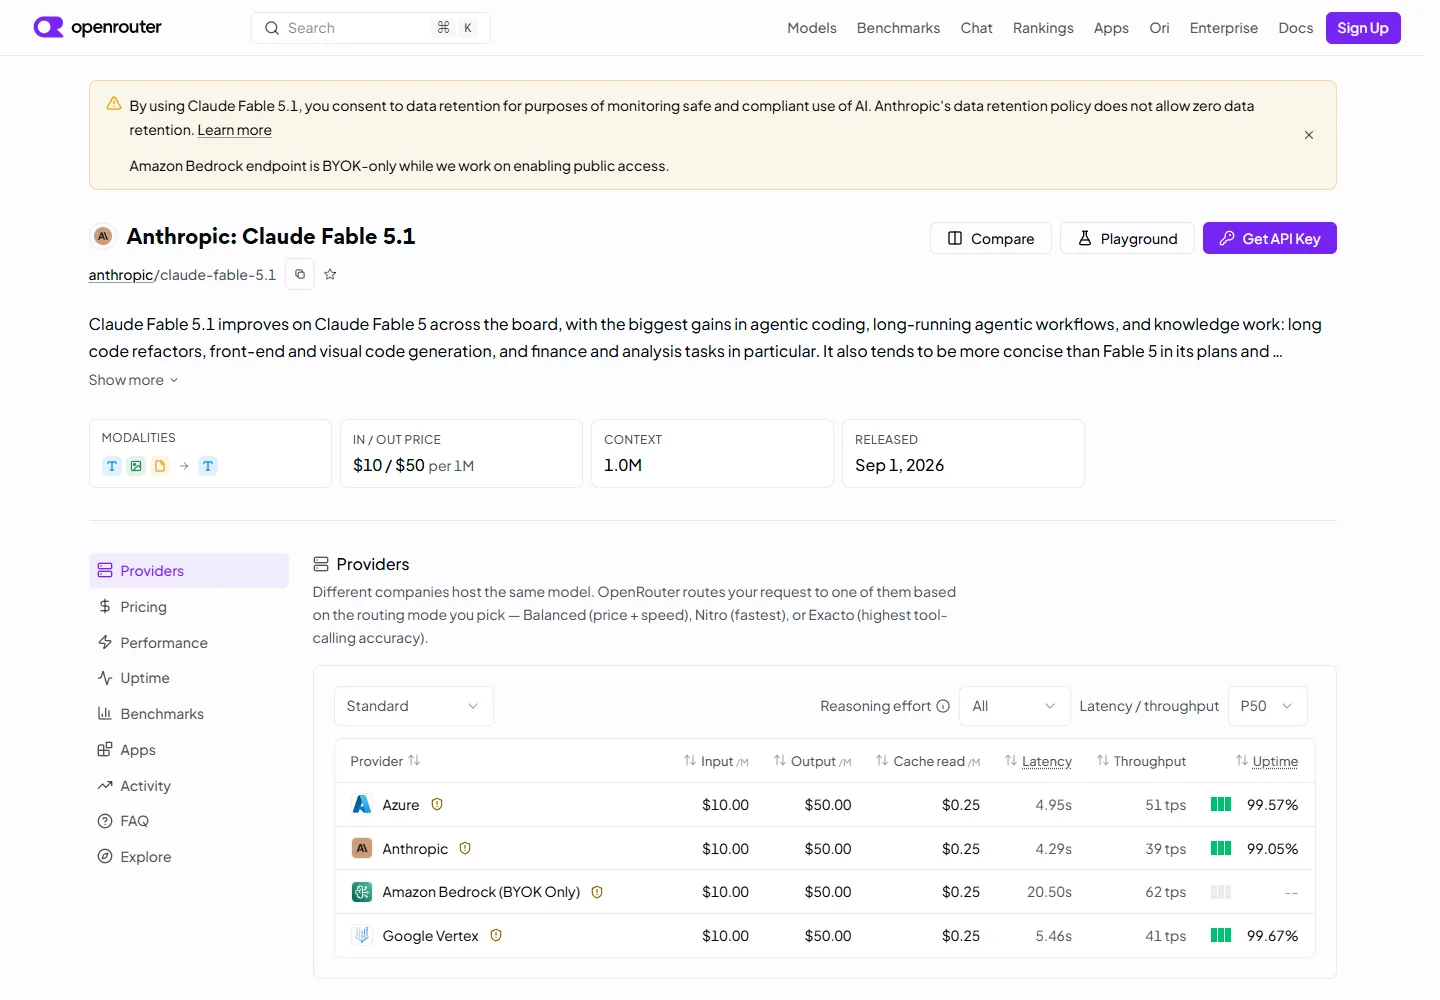Click the warning triangle icon in the banner
The height and width of the screenshot is (1000, 1440).
point(114,104)
